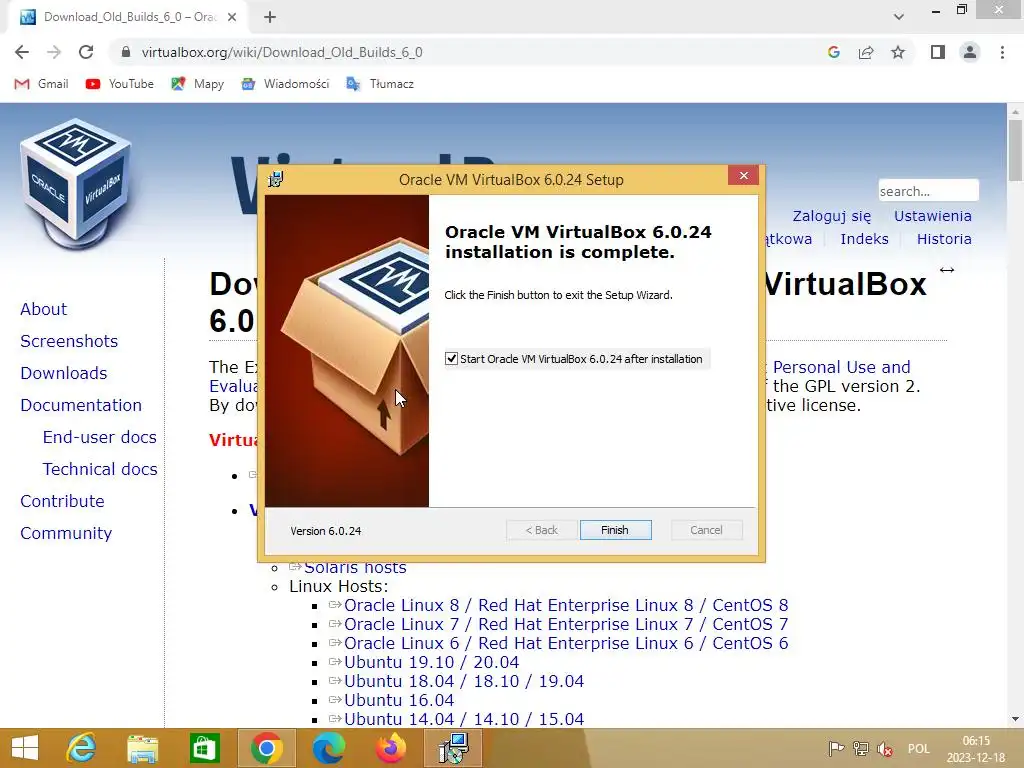This screenshot has width=1024, height=768.
Task: Open Chrome profile avatar
Action: [970, 52]
